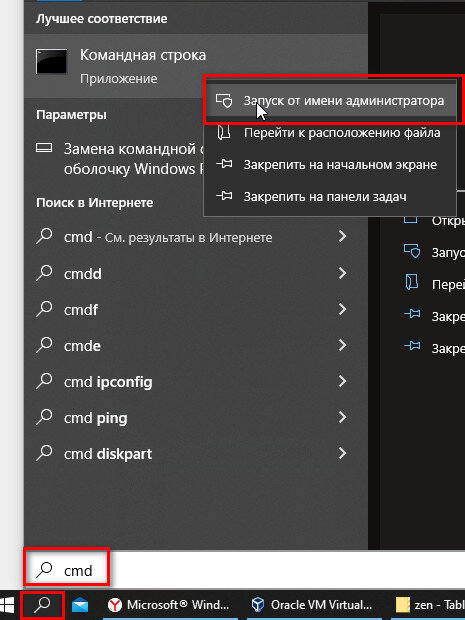Expand the 'cmd ping' suggestion chevron
The image size is (465, 620).
pyautogui.click(x=342, y=417)
